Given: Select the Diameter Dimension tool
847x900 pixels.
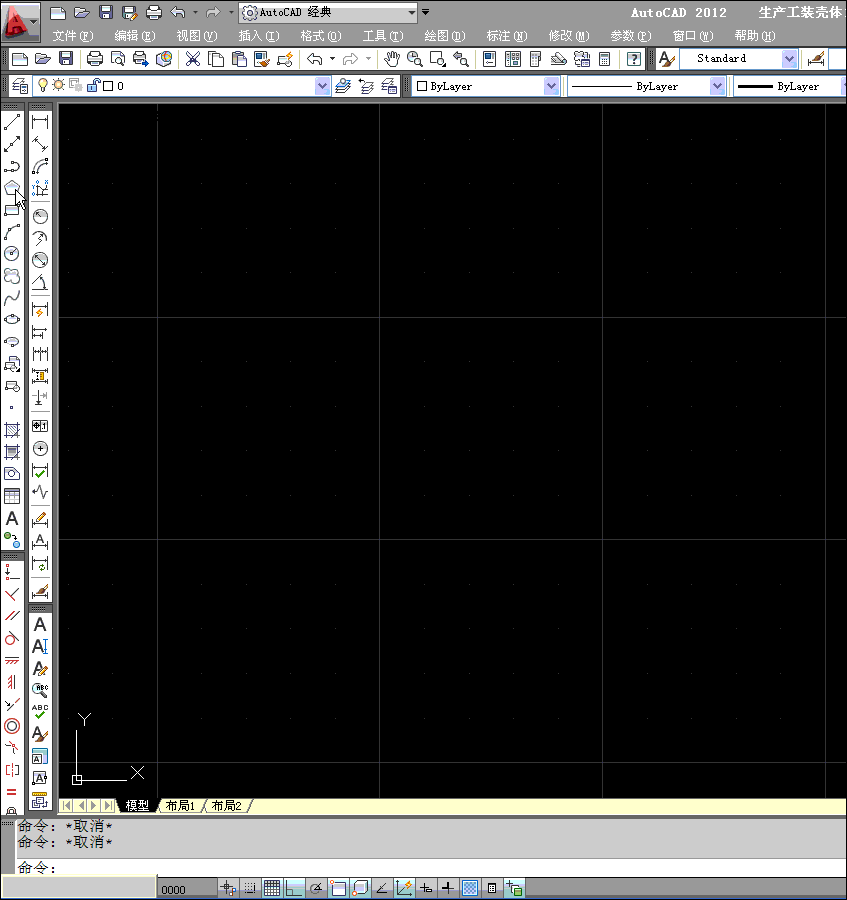Looking at the screenshot, I should coord(40,261).
